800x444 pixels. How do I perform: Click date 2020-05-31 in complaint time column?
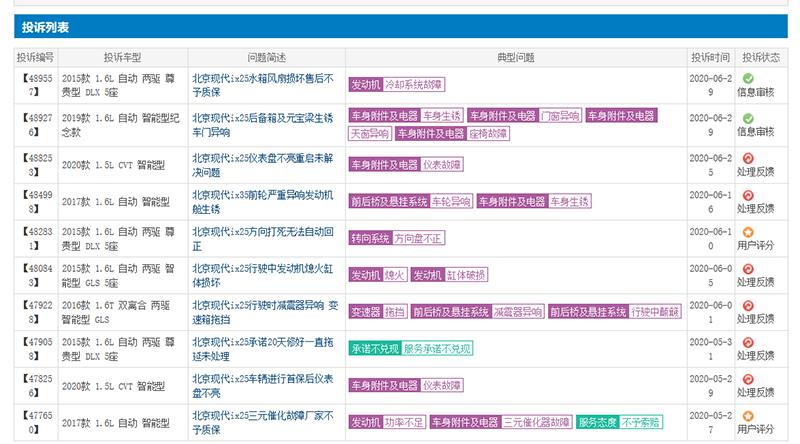pos(710,349)
